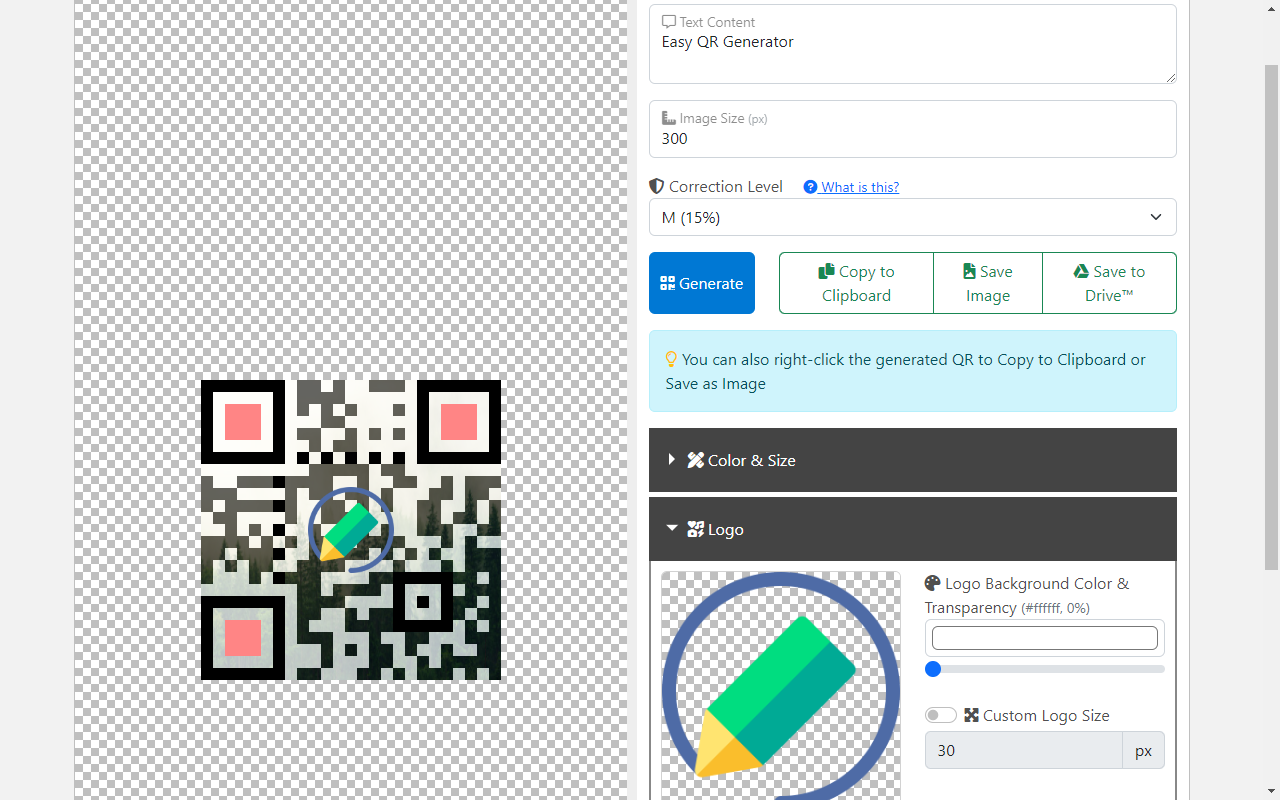Click the blue question mark help icon
The image size is (1280, 800).
[810, 187]
